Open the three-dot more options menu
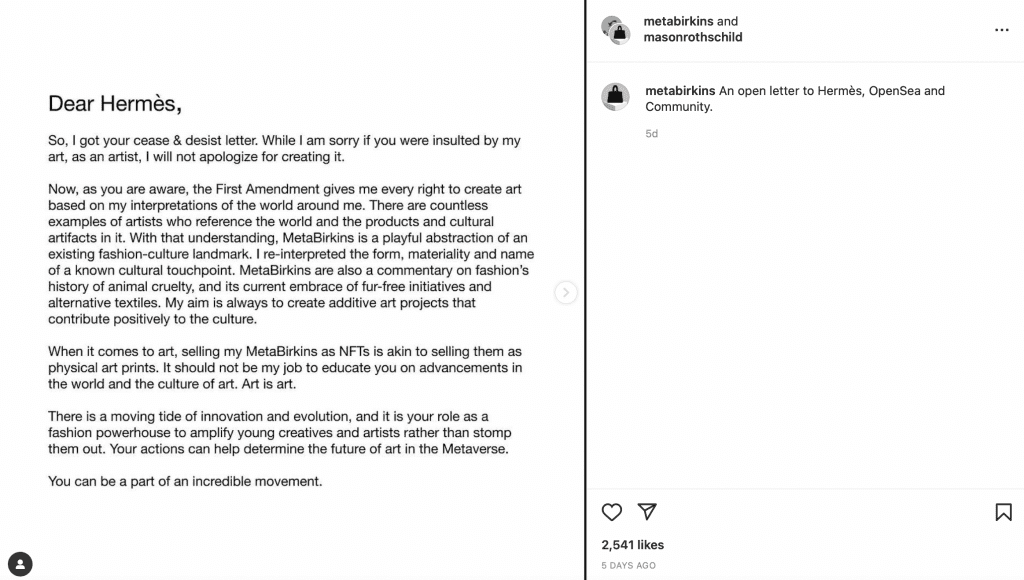The width and height of the screenshot is (1024, 580). click(1001, 30)
